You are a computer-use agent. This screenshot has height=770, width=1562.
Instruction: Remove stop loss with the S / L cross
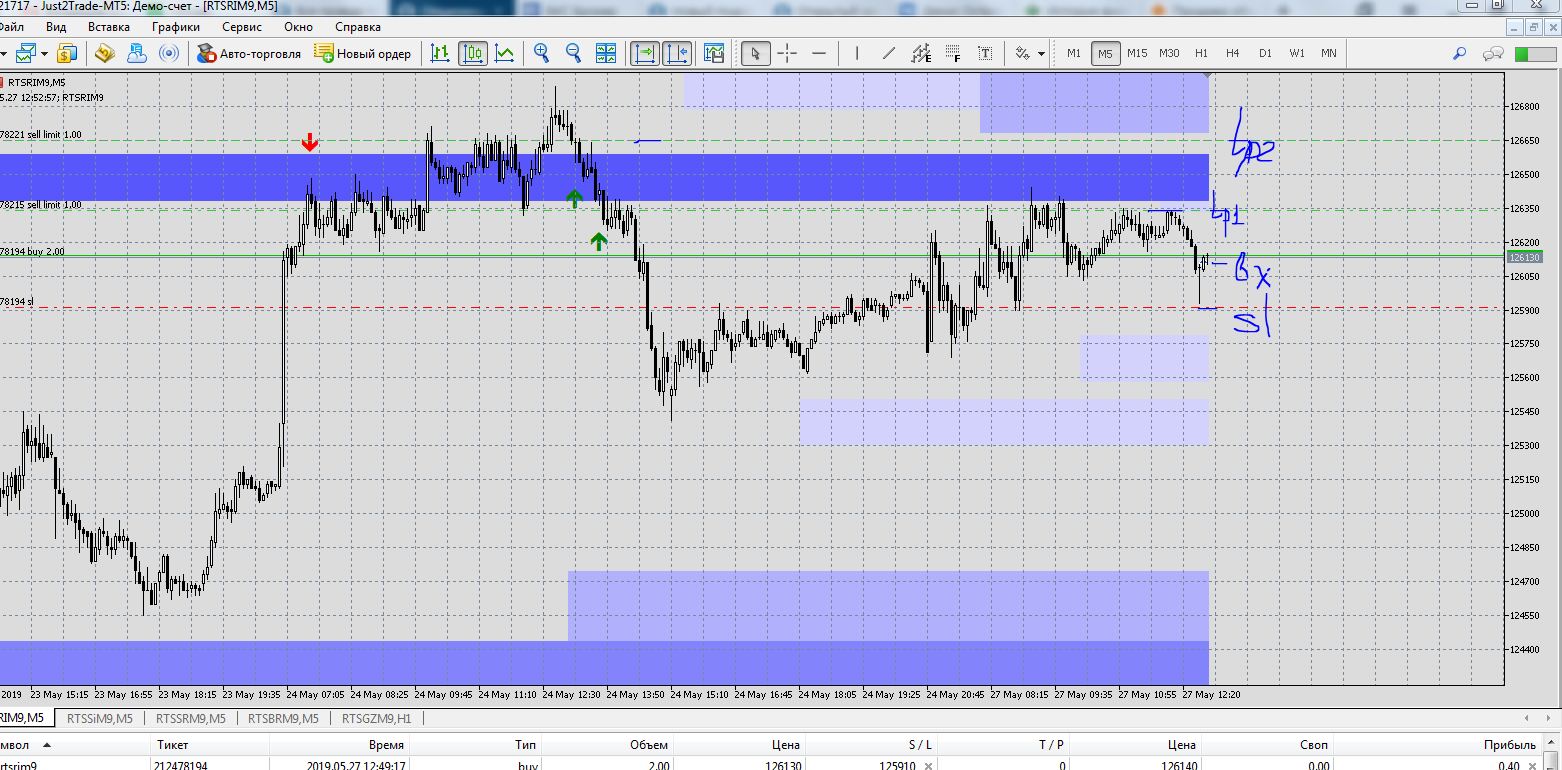[x=928, y=766]
